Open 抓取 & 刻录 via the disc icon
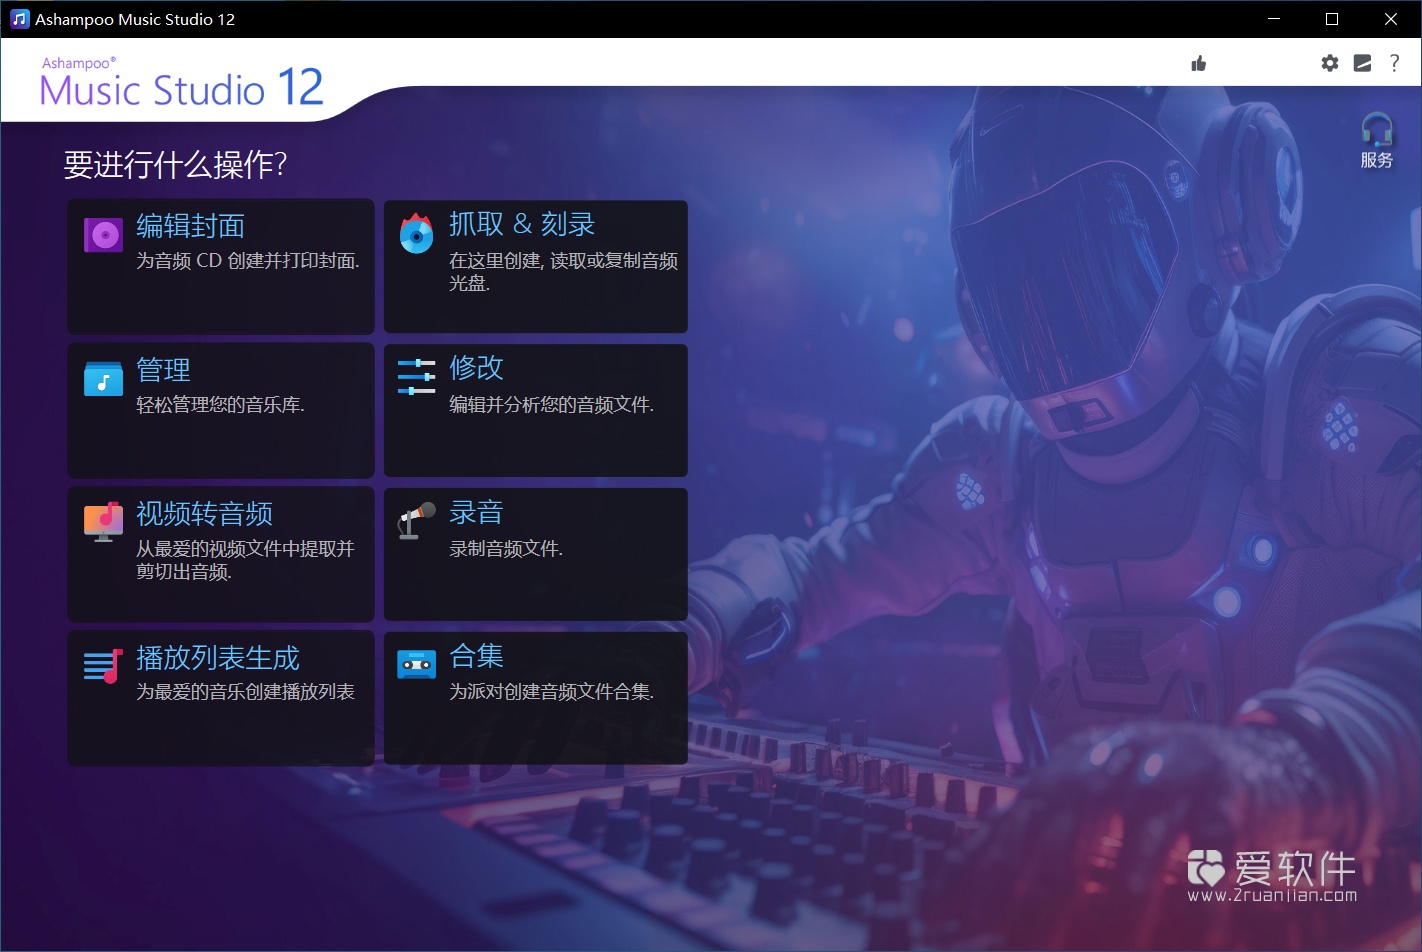Viewport: 1422px width, 952px height. 416,233
